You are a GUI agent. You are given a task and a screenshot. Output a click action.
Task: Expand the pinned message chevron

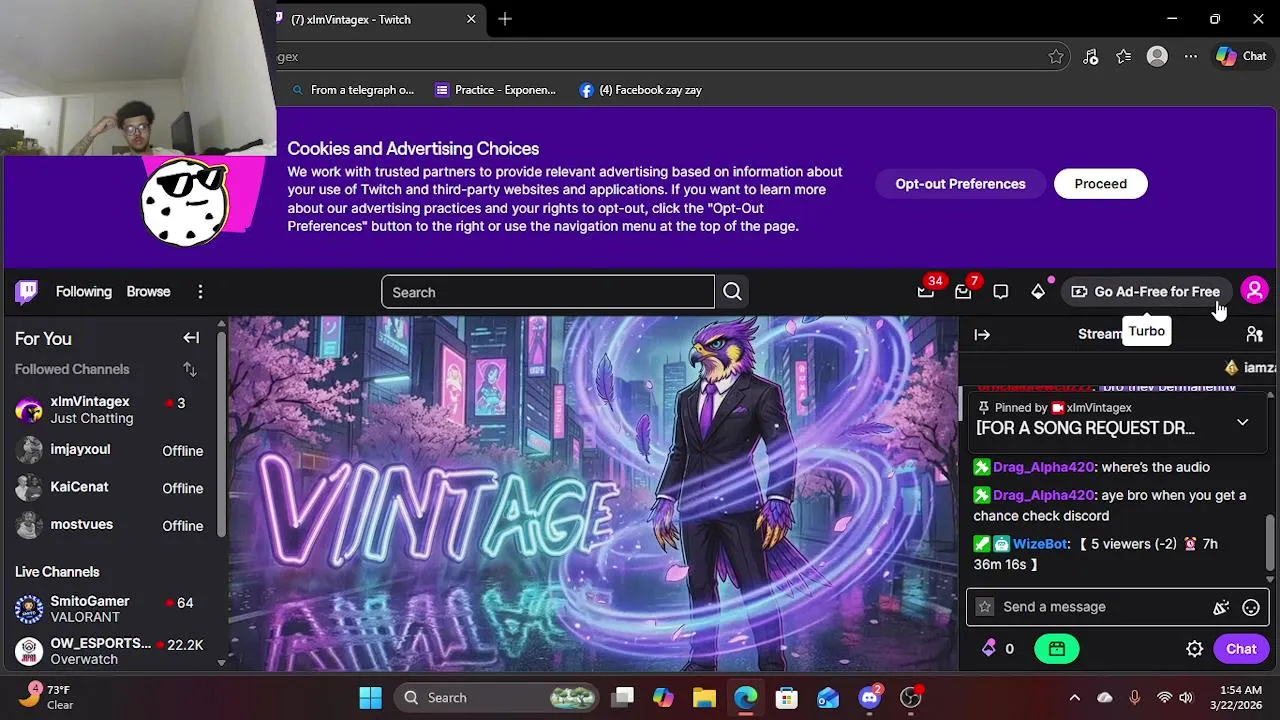(x=1242, y=422)
